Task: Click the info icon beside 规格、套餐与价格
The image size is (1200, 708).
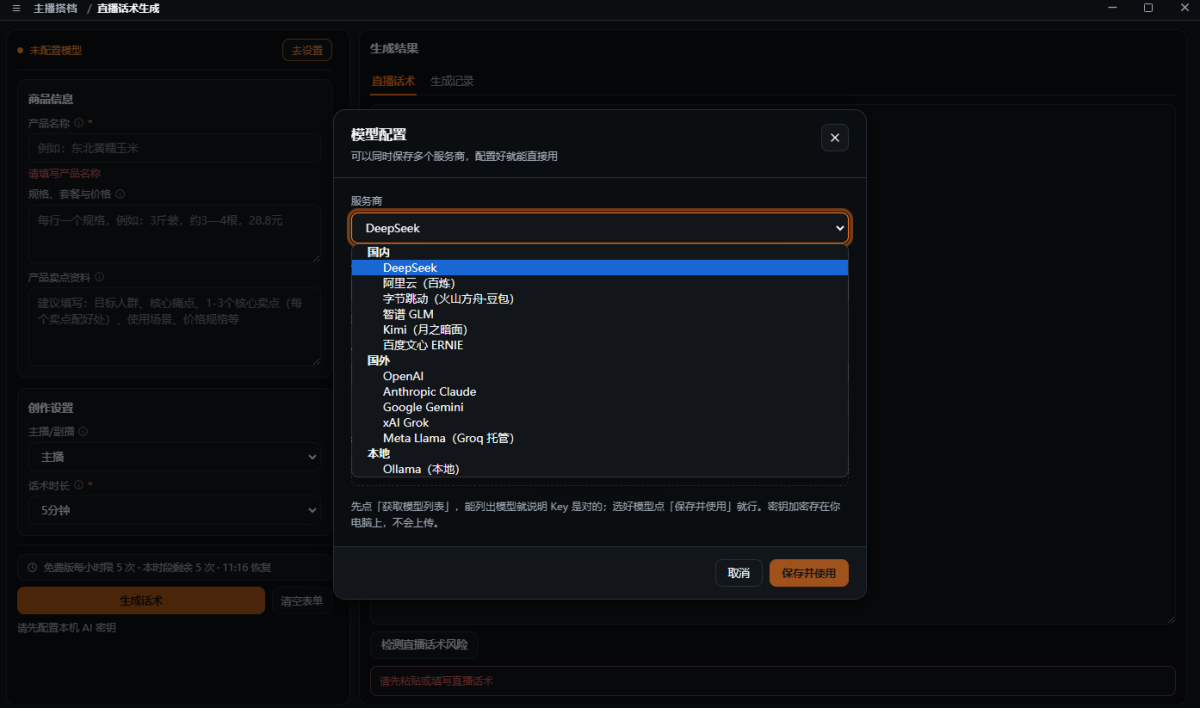Action: pyautogui.click(x=120, y=194)
